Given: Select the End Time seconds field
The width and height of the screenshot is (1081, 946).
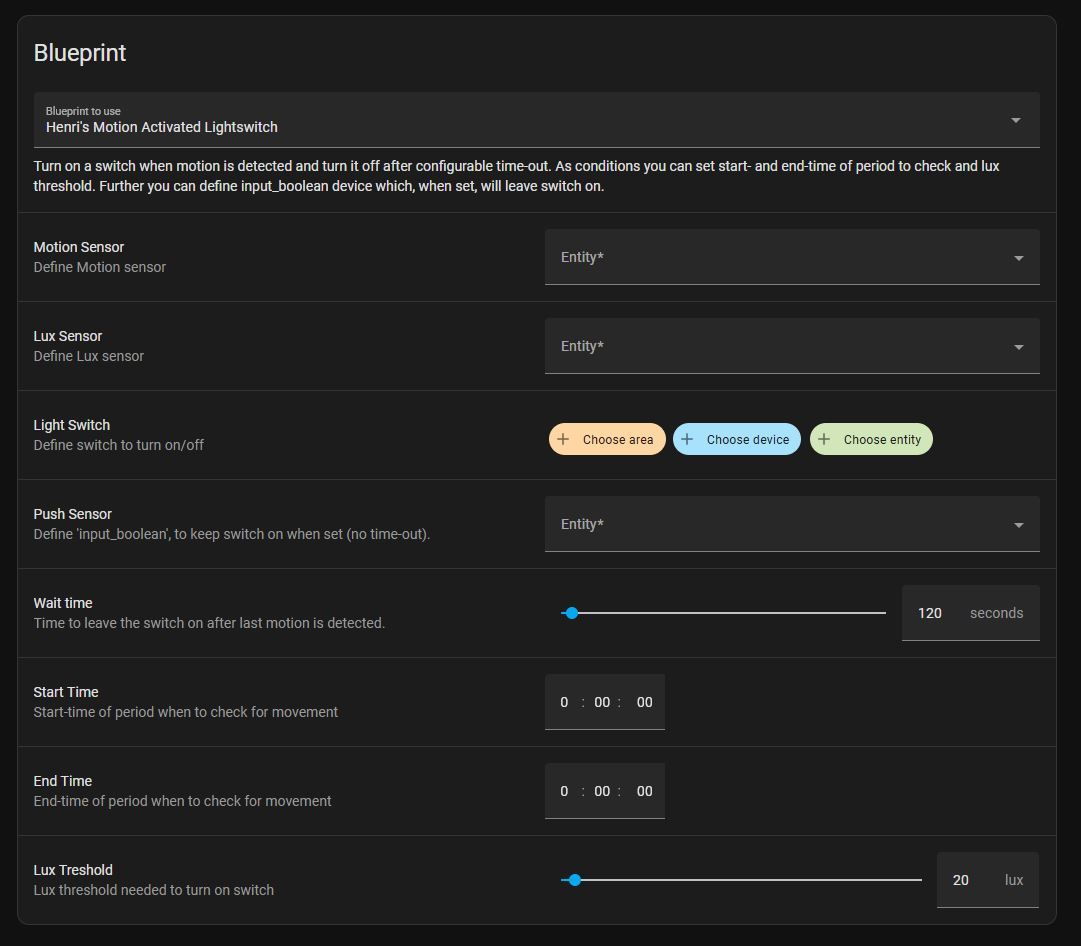Looking at the screenshot, I should pos(644,791).
